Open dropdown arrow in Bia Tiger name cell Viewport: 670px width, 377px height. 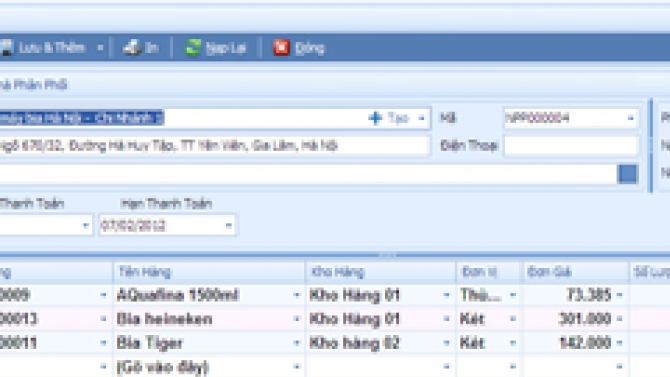tap(297, 343)
